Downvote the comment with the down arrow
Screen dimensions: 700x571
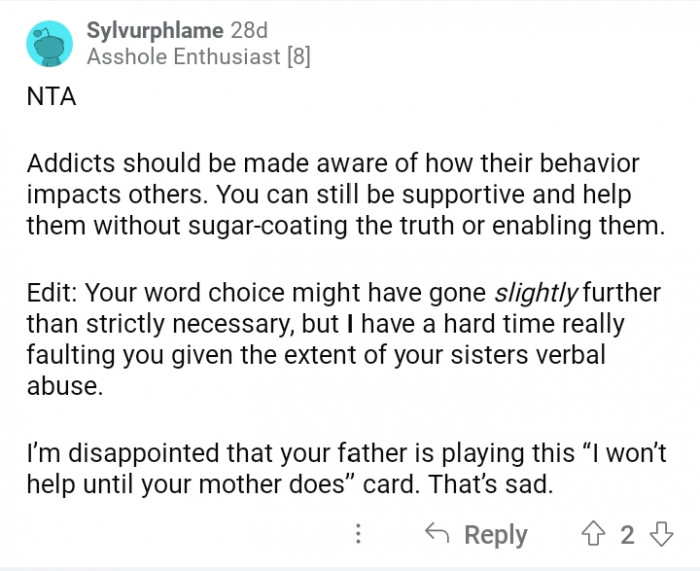pos(661,534)
